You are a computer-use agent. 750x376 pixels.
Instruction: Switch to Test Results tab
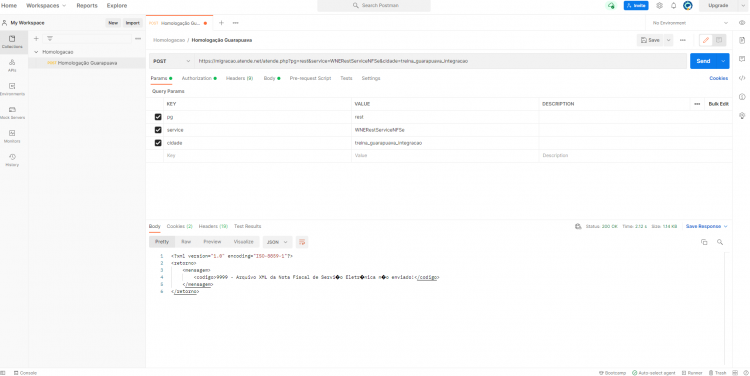pos(247,226)
